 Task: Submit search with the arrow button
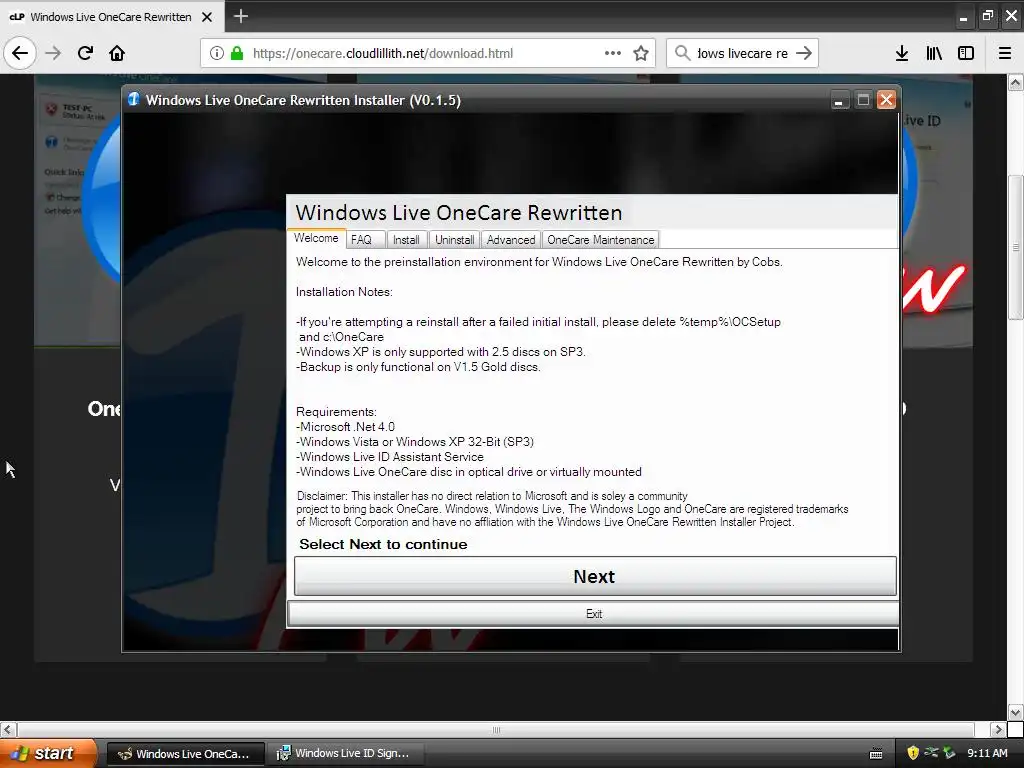pyautogui.click(x=804, y=53)
